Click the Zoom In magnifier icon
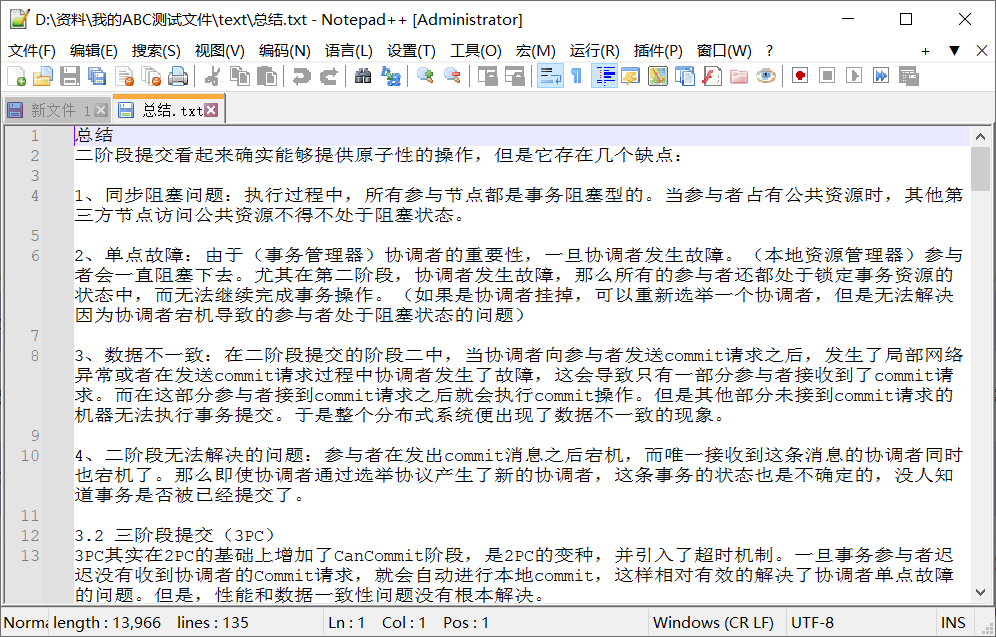Viewport: 996px width, 637px height. pos(425,76)
